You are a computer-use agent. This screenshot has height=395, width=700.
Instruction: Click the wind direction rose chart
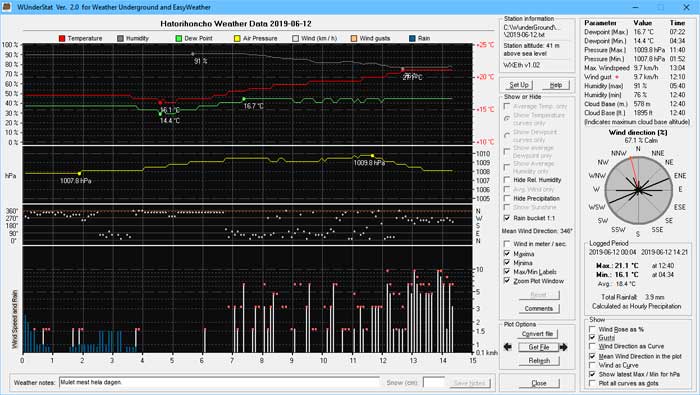coord(638,190)
